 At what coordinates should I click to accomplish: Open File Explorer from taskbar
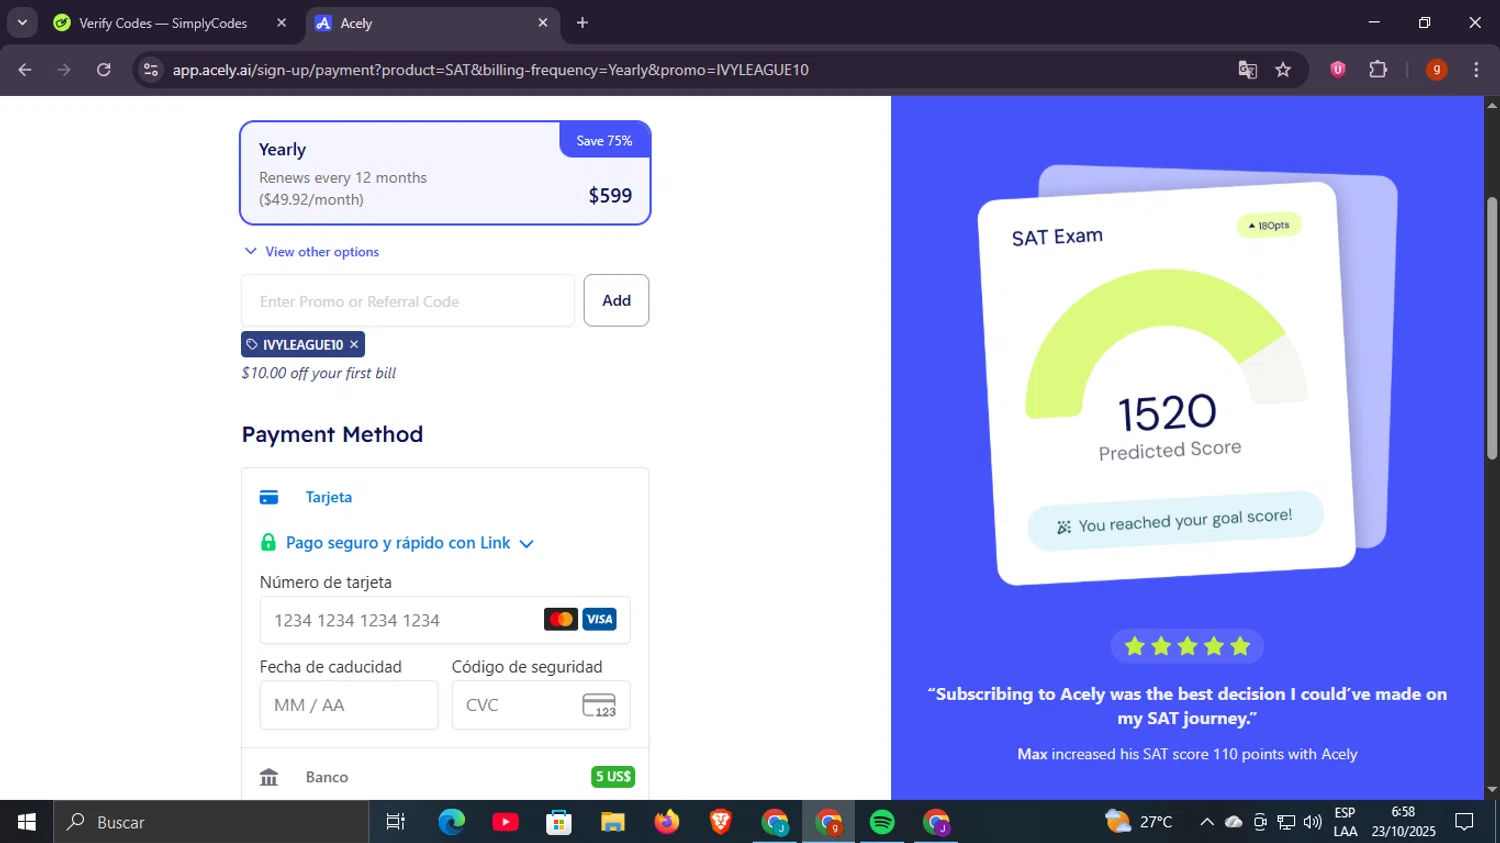(x=613, y=822)
